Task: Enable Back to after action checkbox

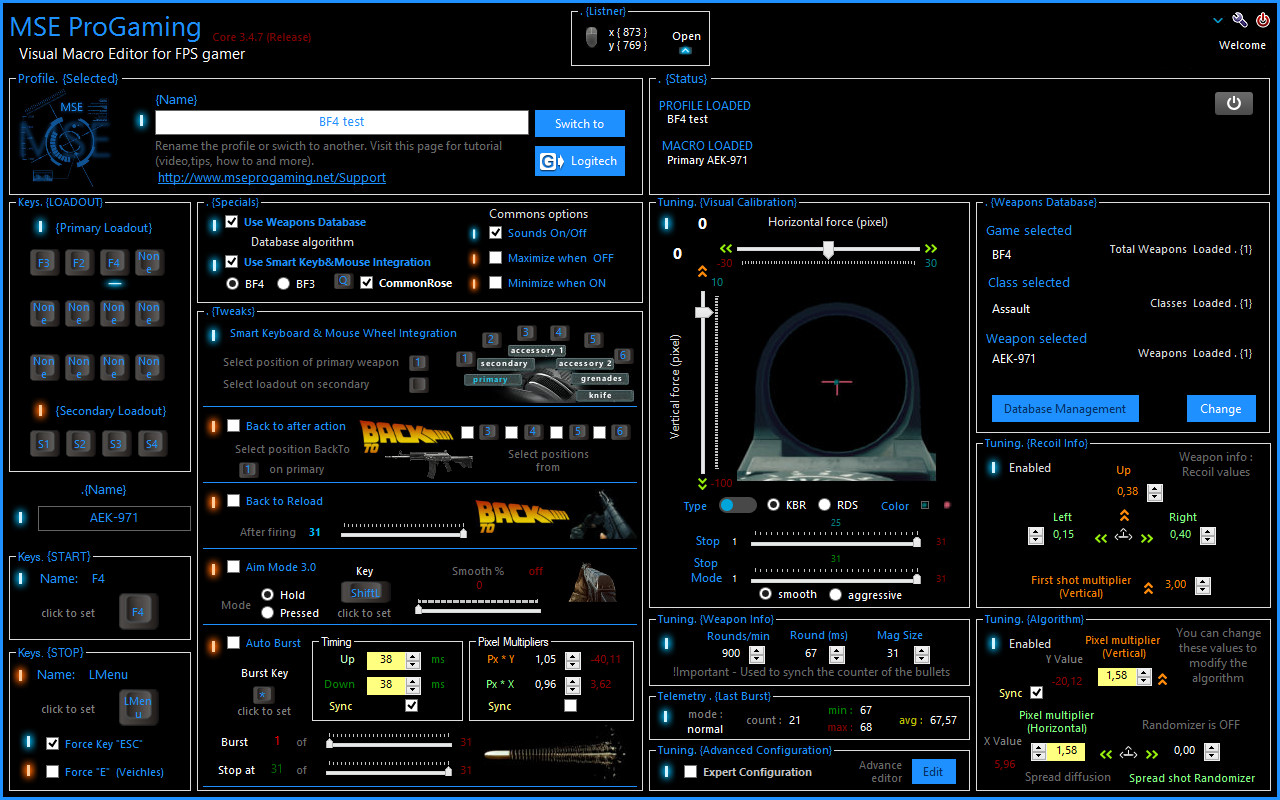Action: click(x=233, y=425)
